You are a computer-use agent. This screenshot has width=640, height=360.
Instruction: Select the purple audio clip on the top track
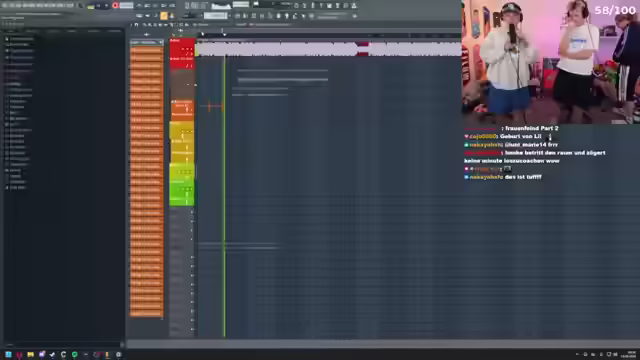(x=329, y=49)
